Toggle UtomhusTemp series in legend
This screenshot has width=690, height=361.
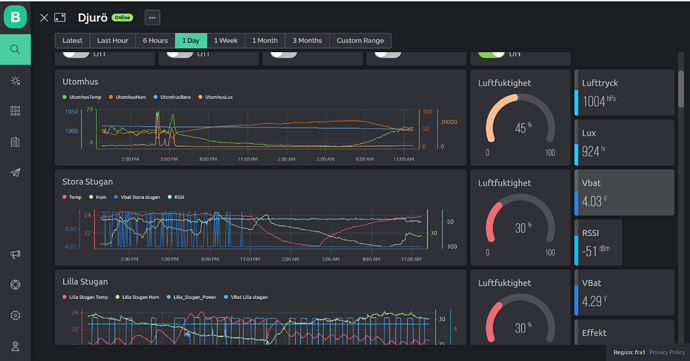tap(82, 97)
